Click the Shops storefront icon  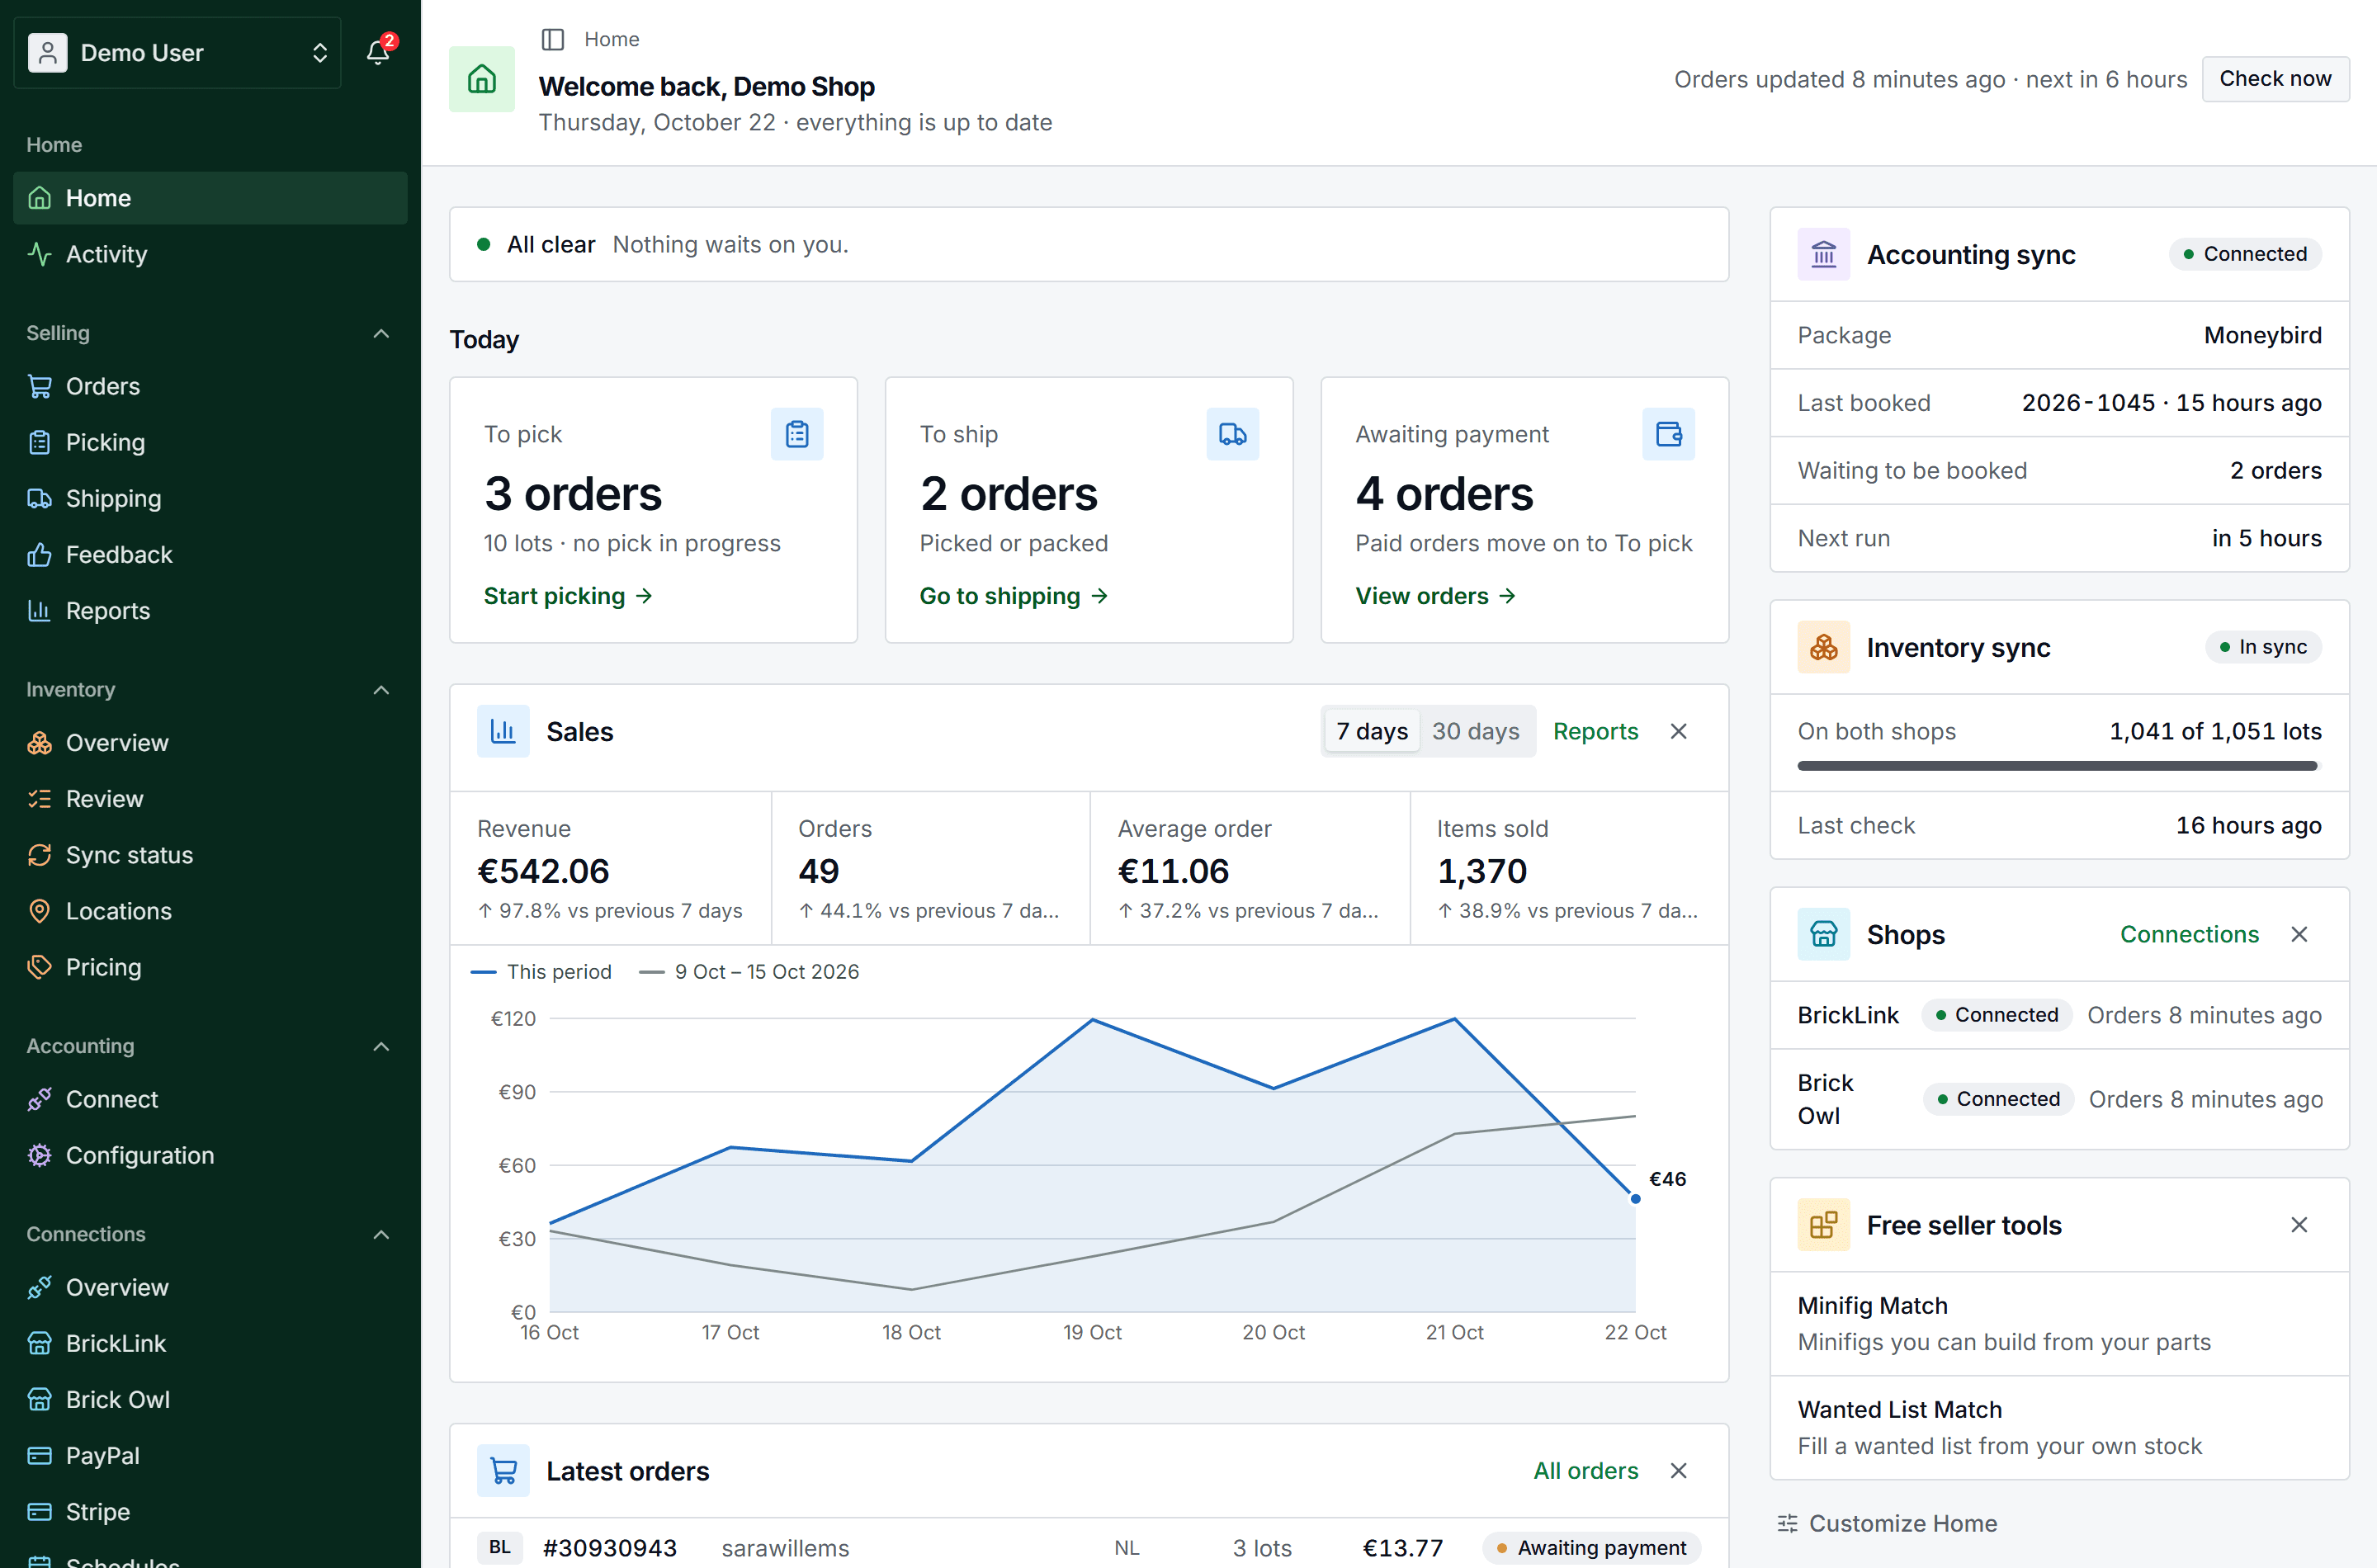1823,934
